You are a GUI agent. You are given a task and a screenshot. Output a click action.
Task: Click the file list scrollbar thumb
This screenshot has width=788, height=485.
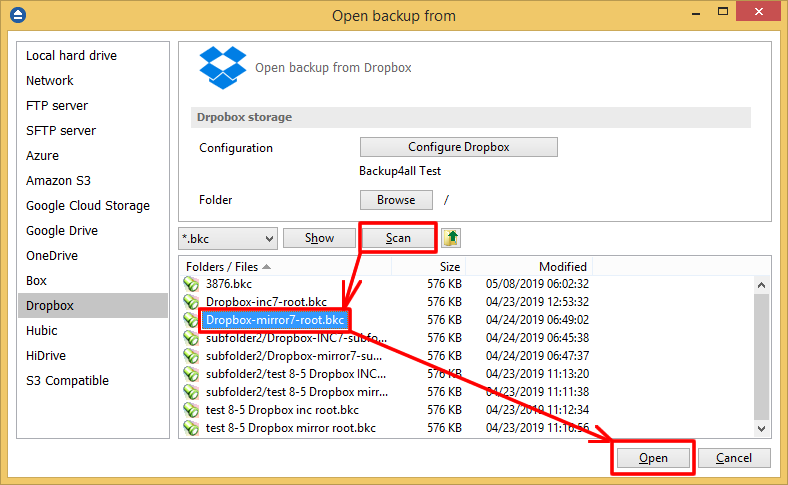(x=761, y=357)
